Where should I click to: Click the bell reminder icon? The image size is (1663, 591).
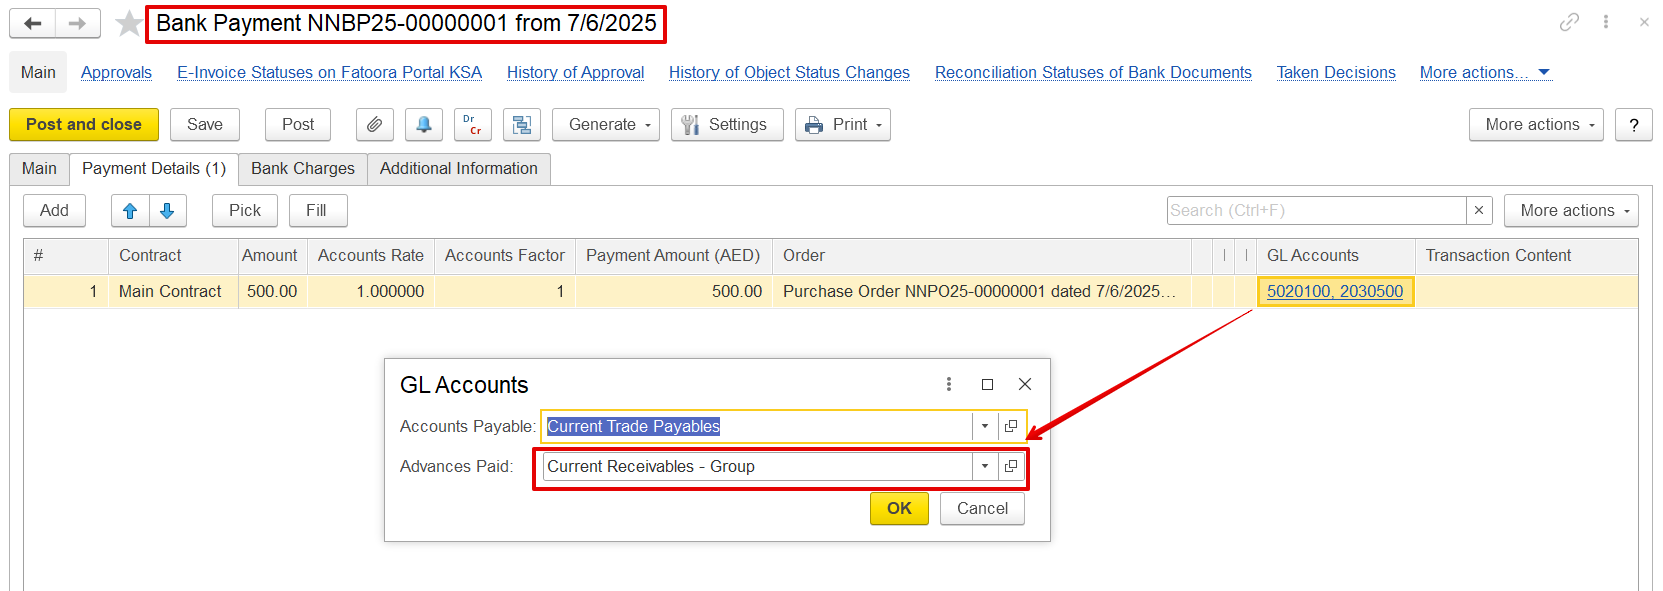click(x=423, y=125)
